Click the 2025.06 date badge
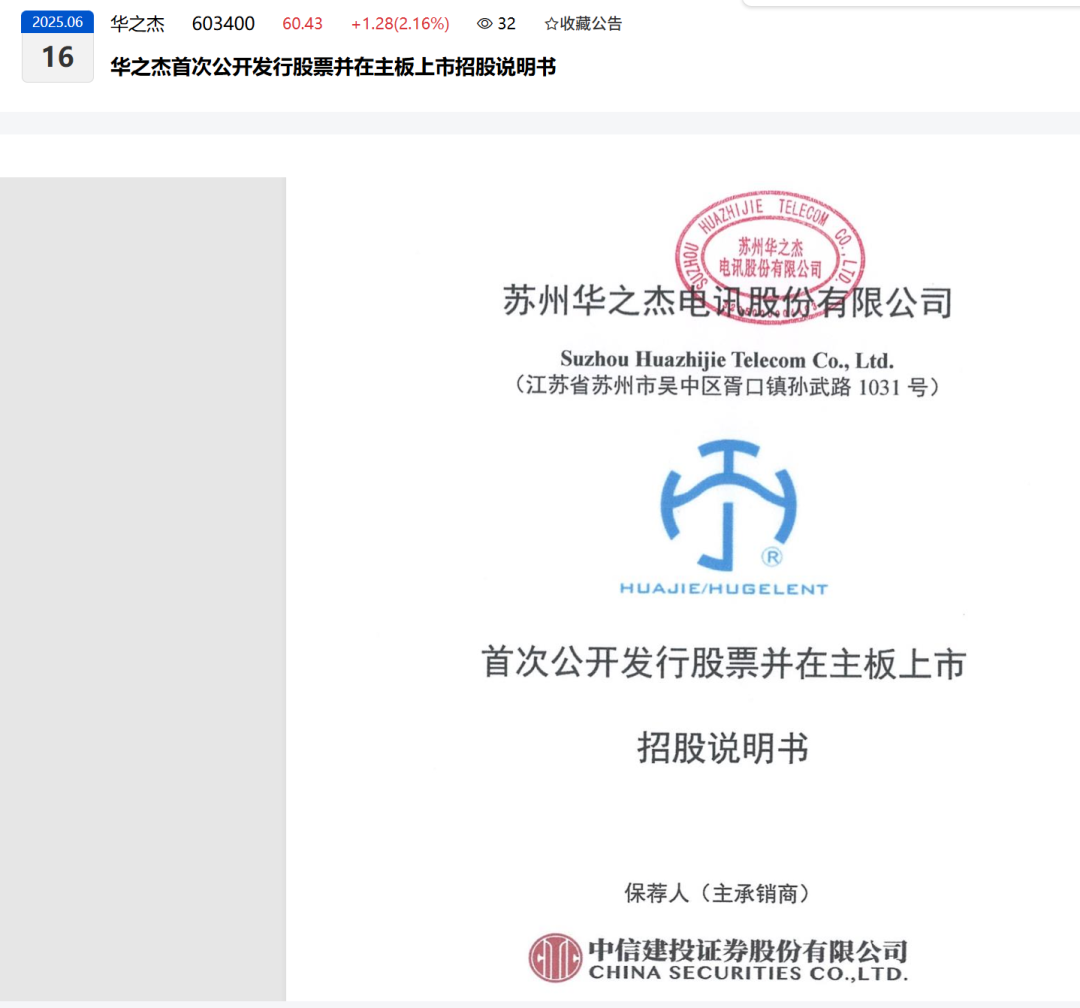The height and width of the screenshot is (1008, 1080). 58,22
